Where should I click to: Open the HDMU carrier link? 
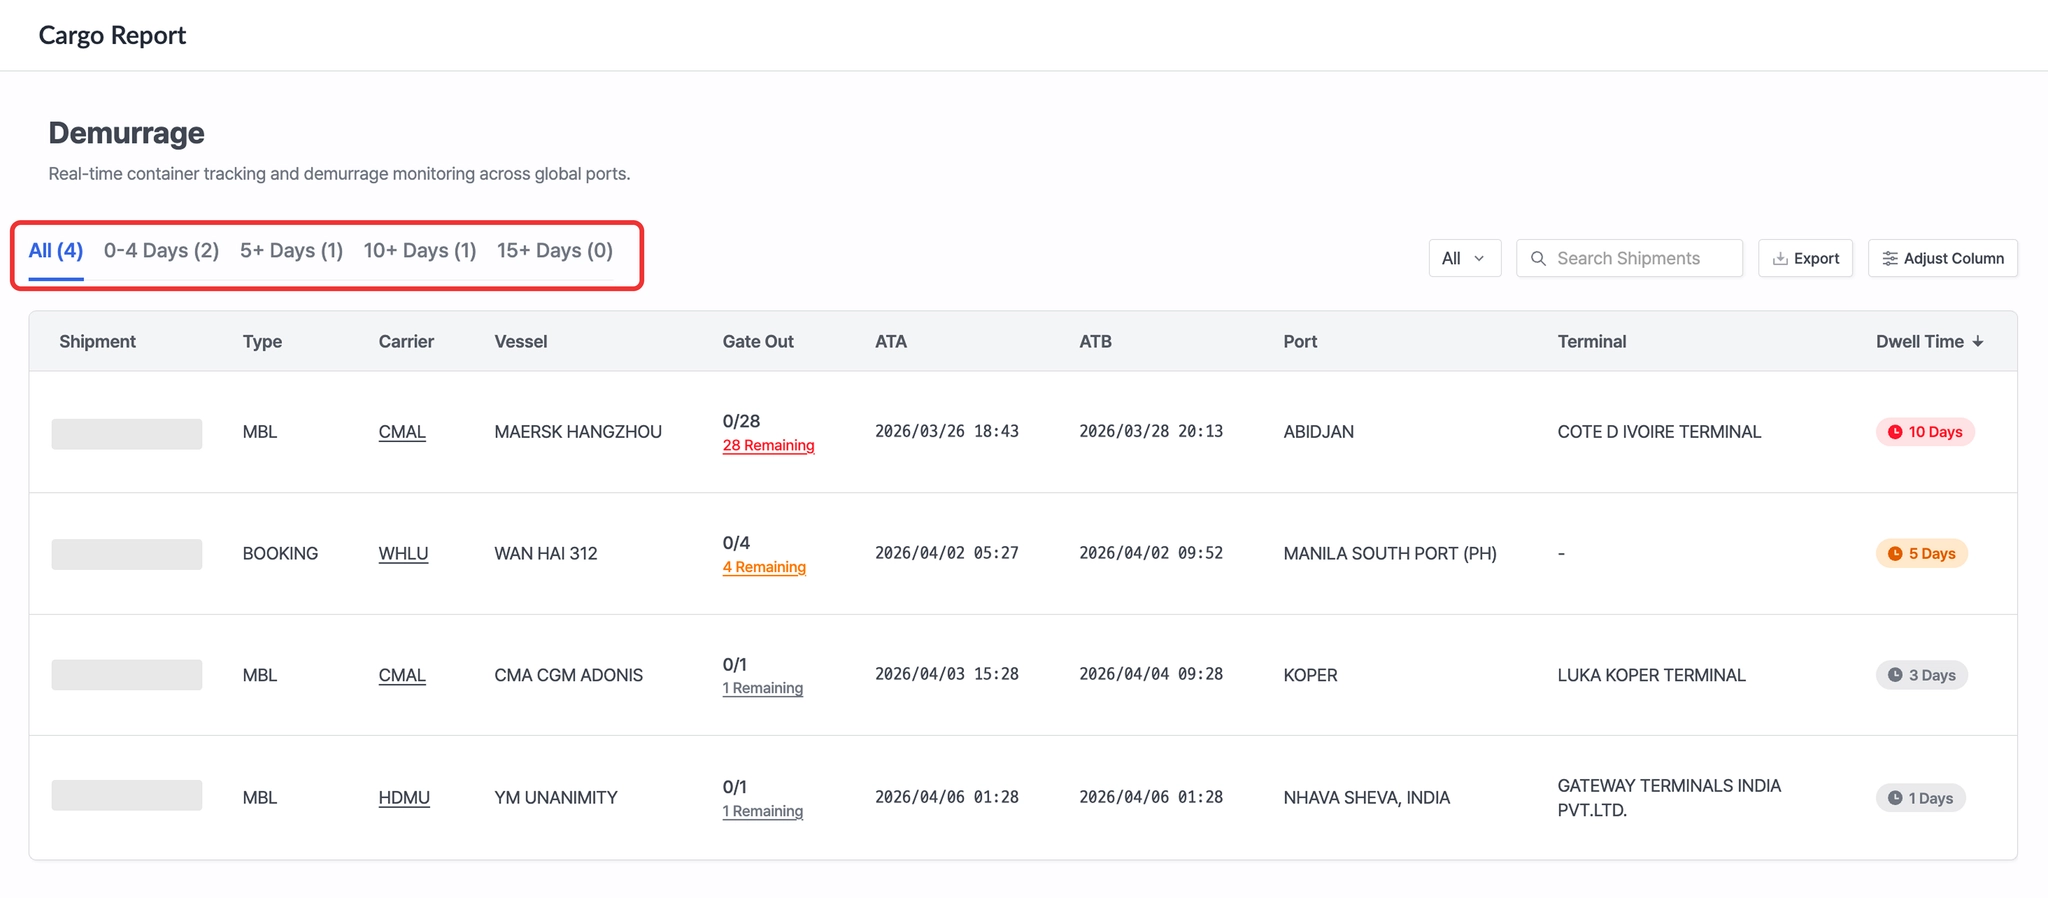404,797
